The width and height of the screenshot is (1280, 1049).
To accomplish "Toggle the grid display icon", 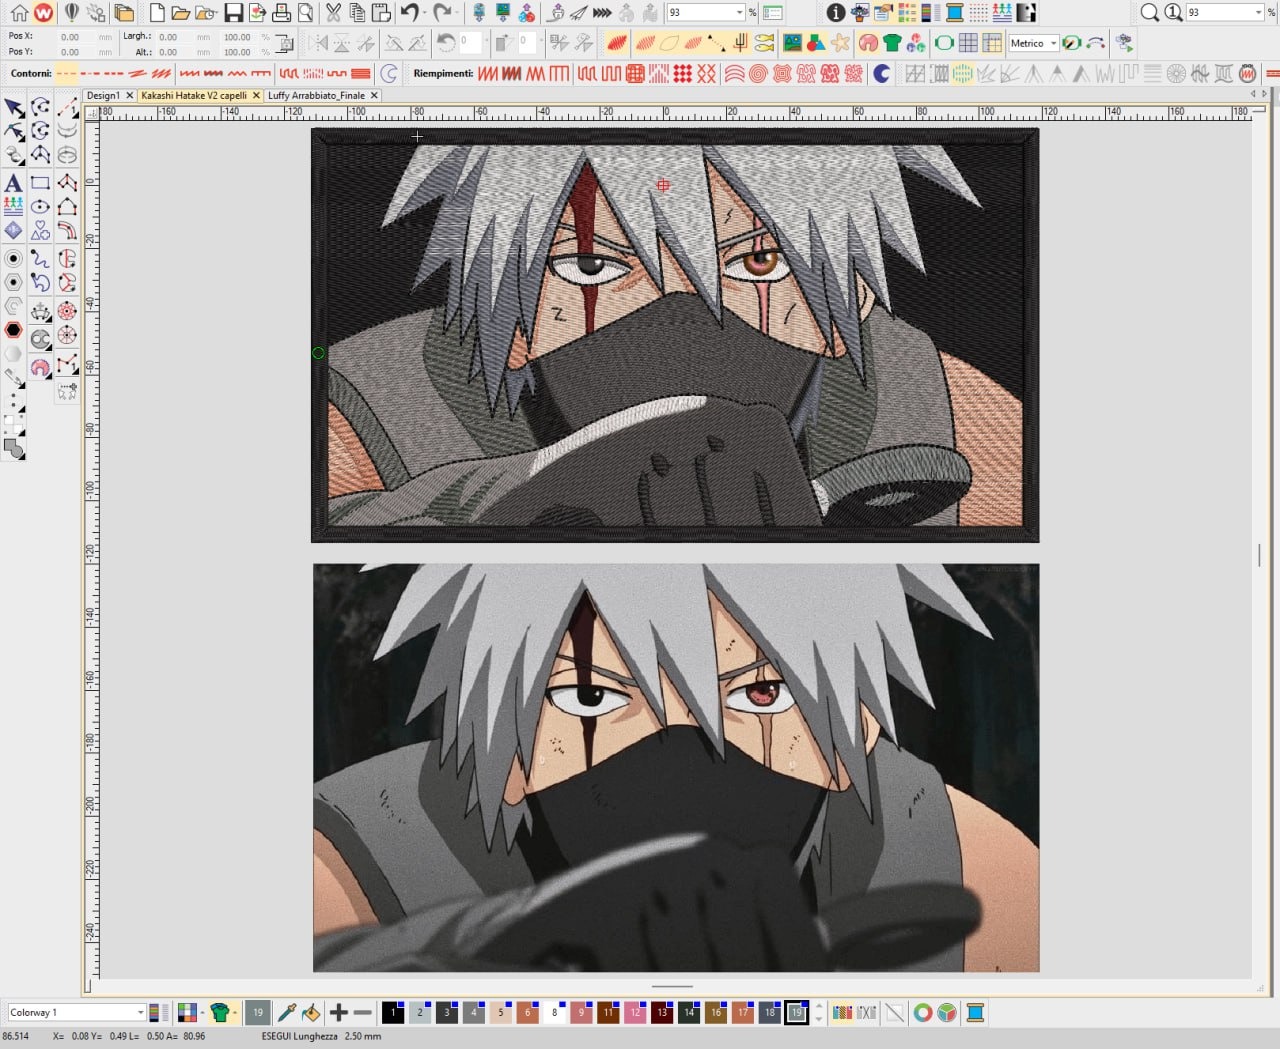I will pos(968,43).
